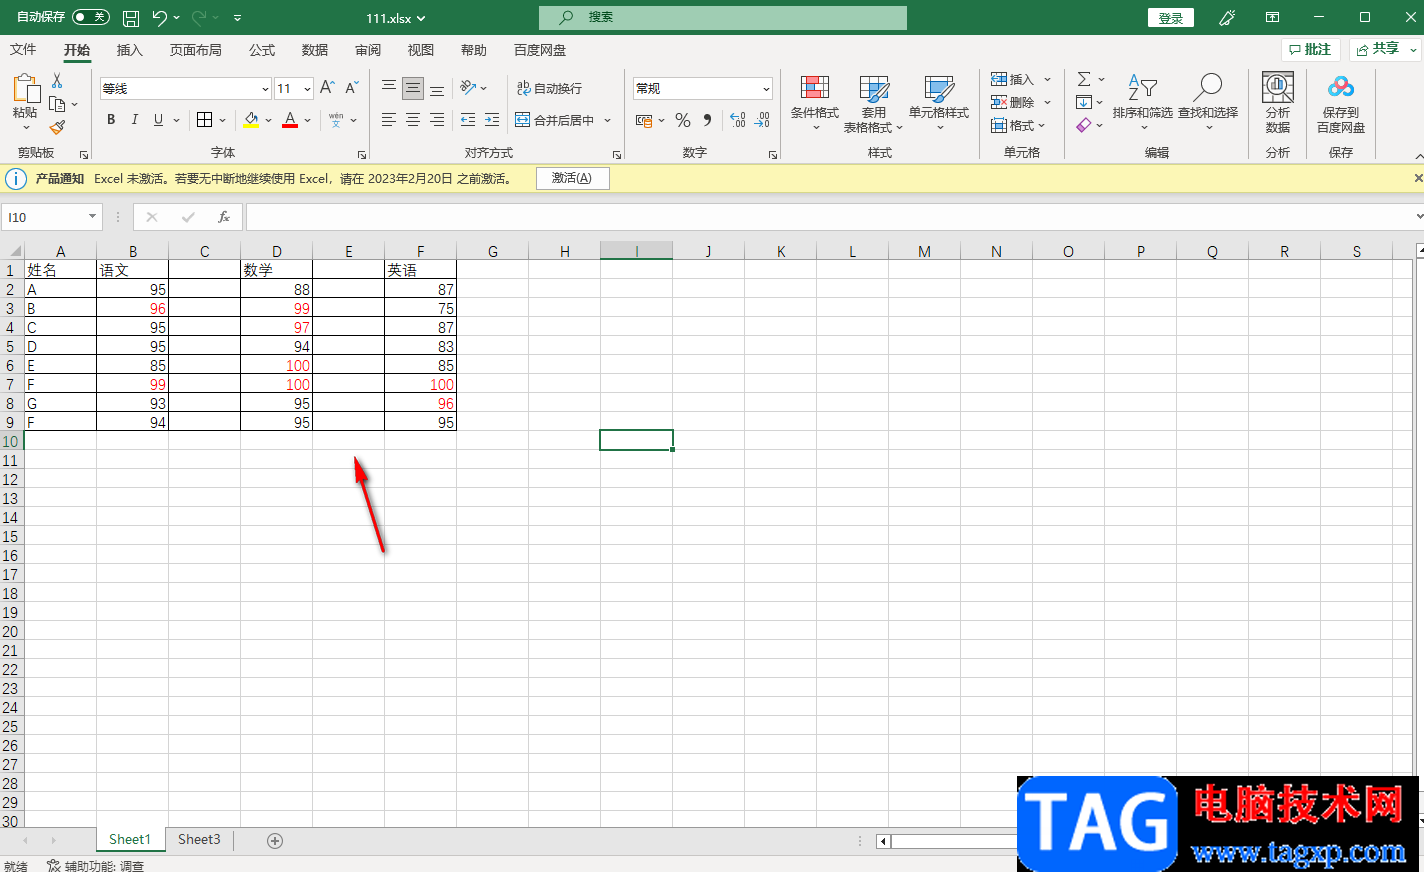Toggle the AutoSave switch

tap(91, 17)
